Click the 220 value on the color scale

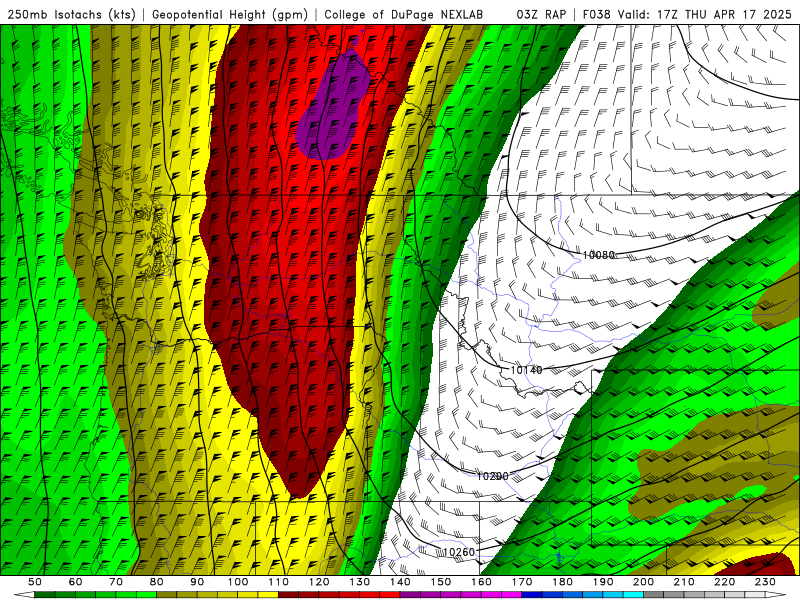[724, 582]
